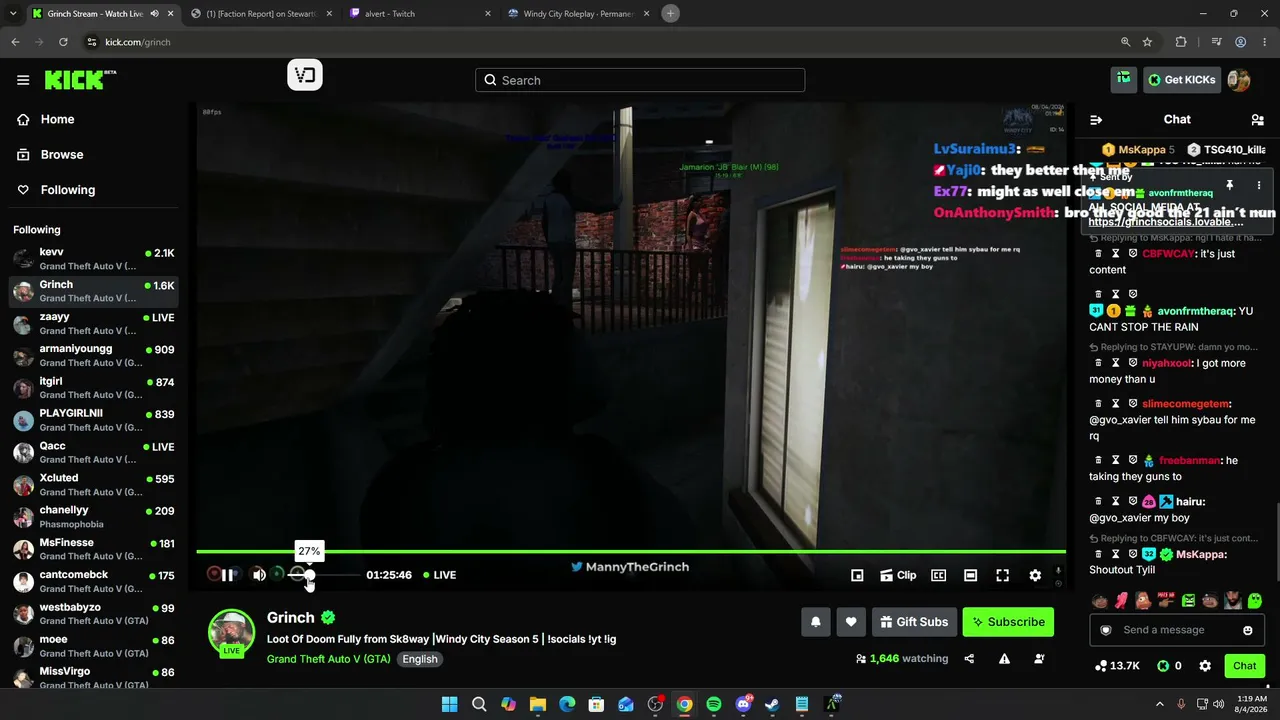
Task: Open the 13.7K channel points menu
Action: click(x=1117, y=666)
